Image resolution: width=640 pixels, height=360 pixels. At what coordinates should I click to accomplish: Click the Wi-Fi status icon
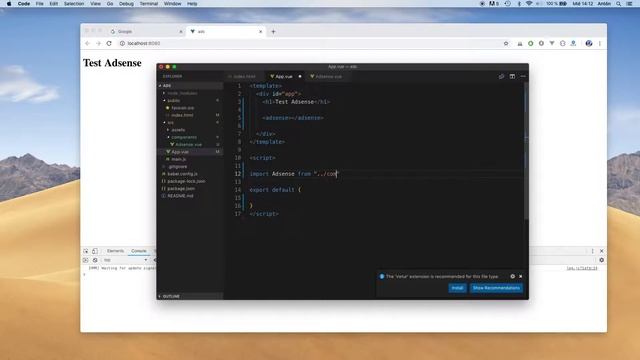529,4
